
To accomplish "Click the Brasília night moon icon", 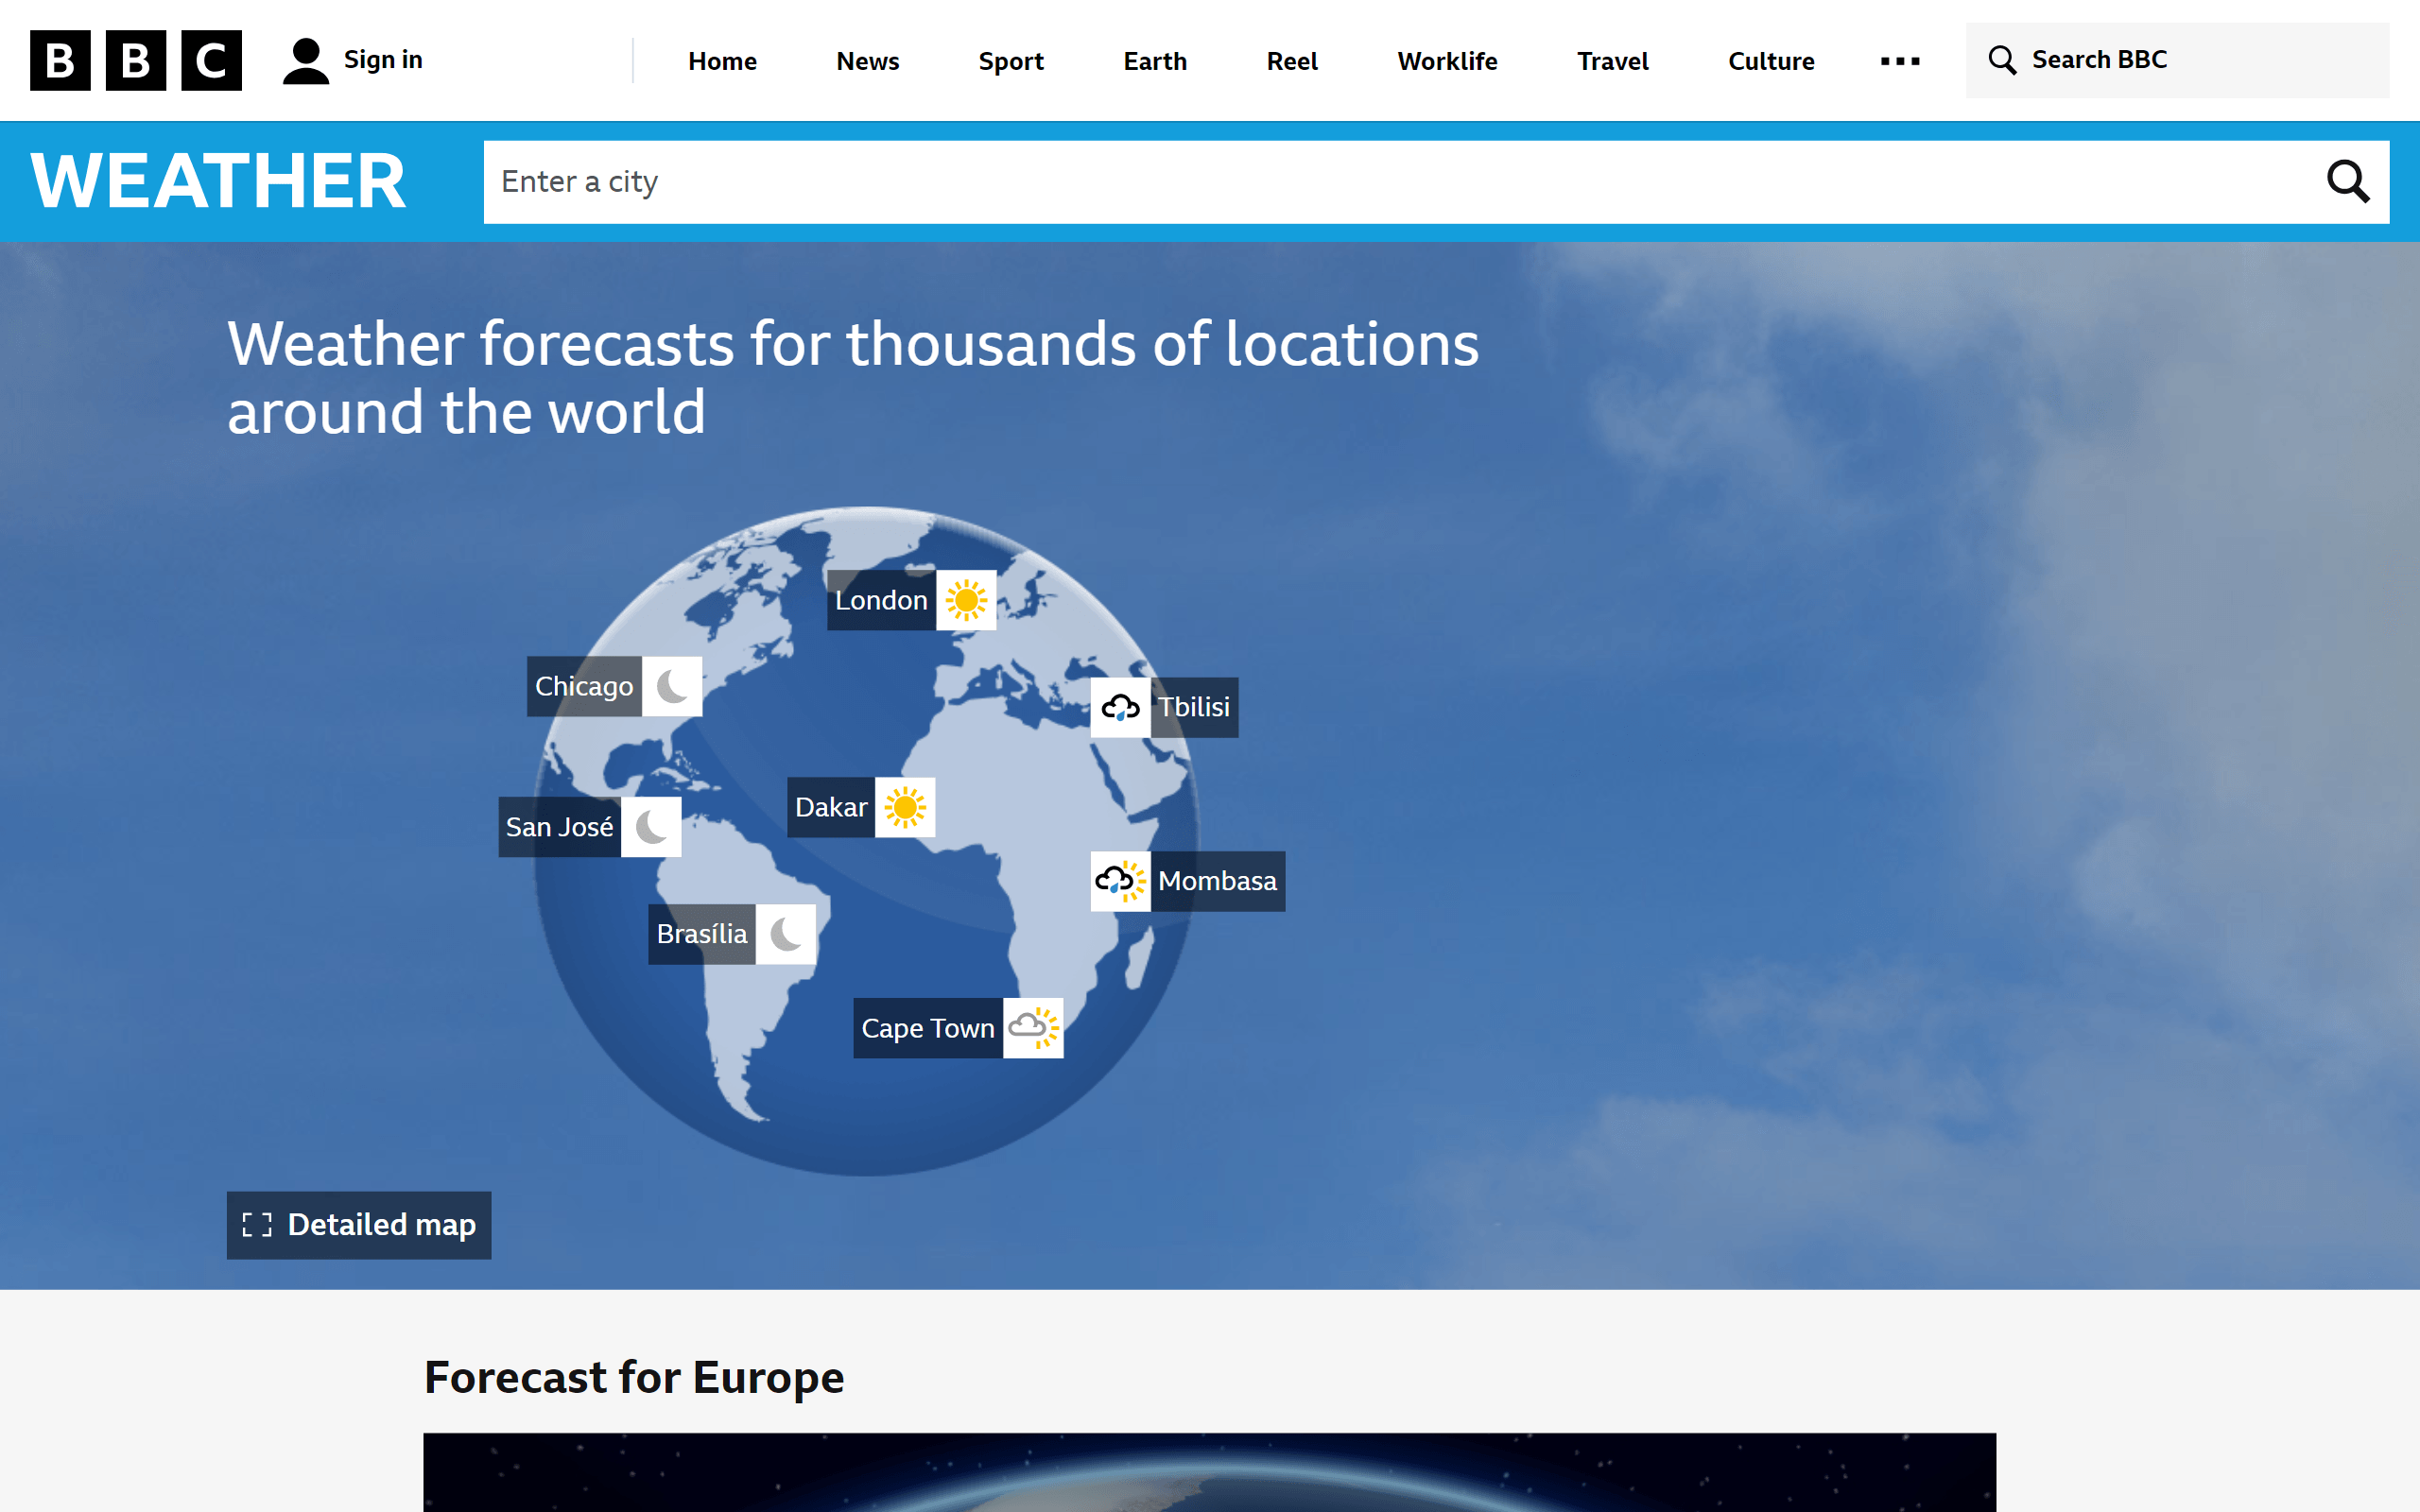I will [786, 934].
